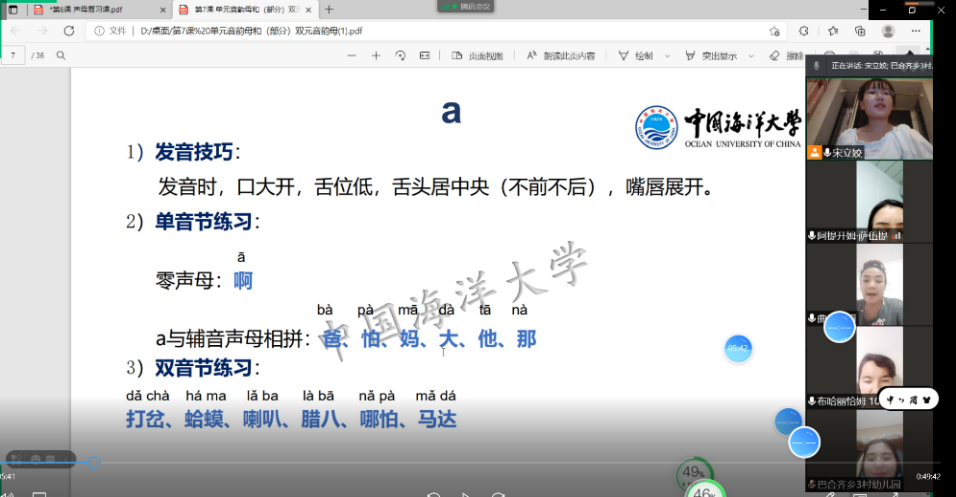Expand the 绘制 draw options arrow
This screenshot has width=956, height=497.
(667, 56)
